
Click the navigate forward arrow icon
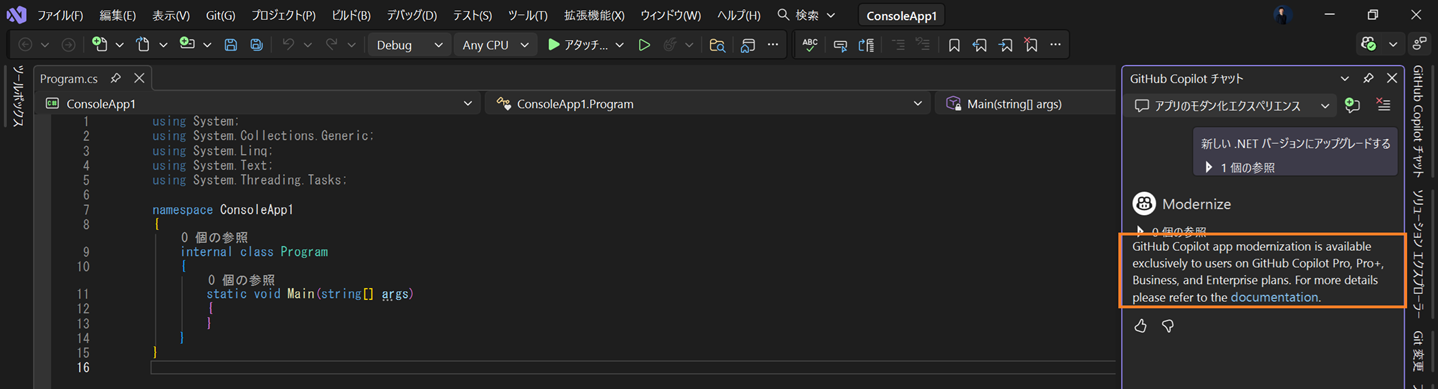pos(67,45)
